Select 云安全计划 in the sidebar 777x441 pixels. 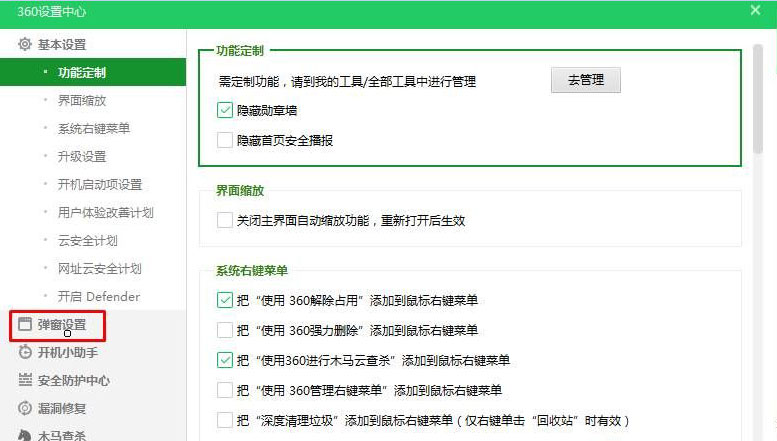(x=88, y=240)
